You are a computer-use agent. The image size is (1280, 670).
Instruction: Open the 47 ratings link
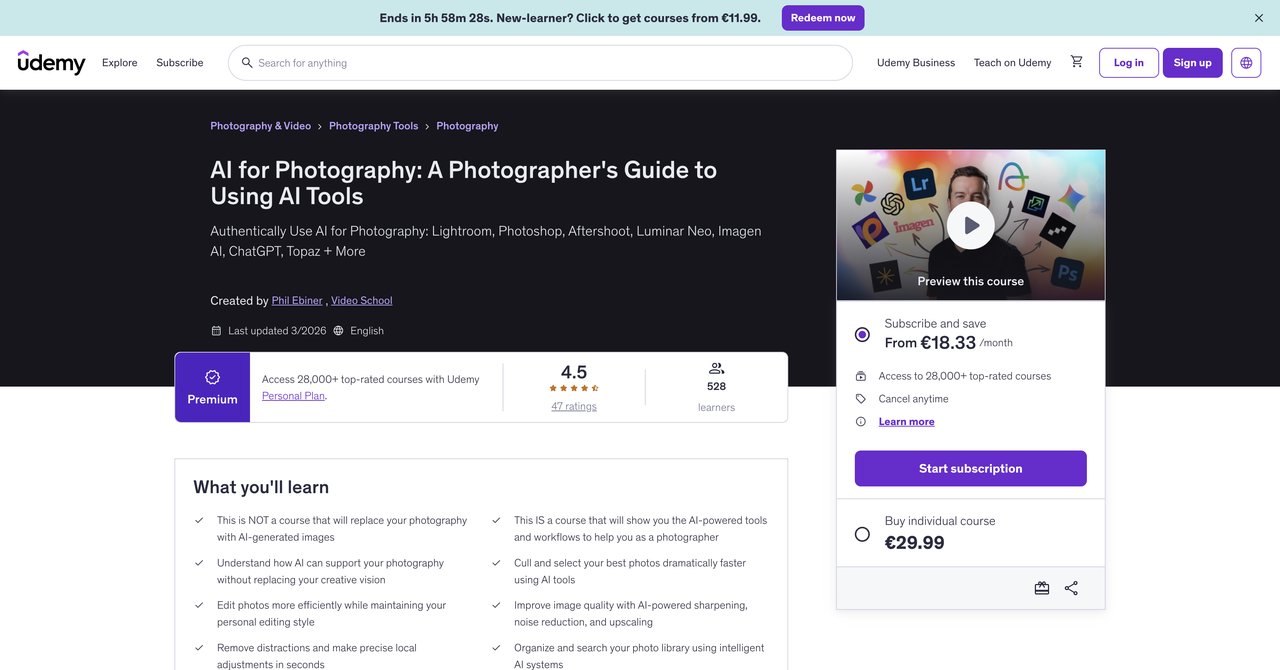pos(574,406)
